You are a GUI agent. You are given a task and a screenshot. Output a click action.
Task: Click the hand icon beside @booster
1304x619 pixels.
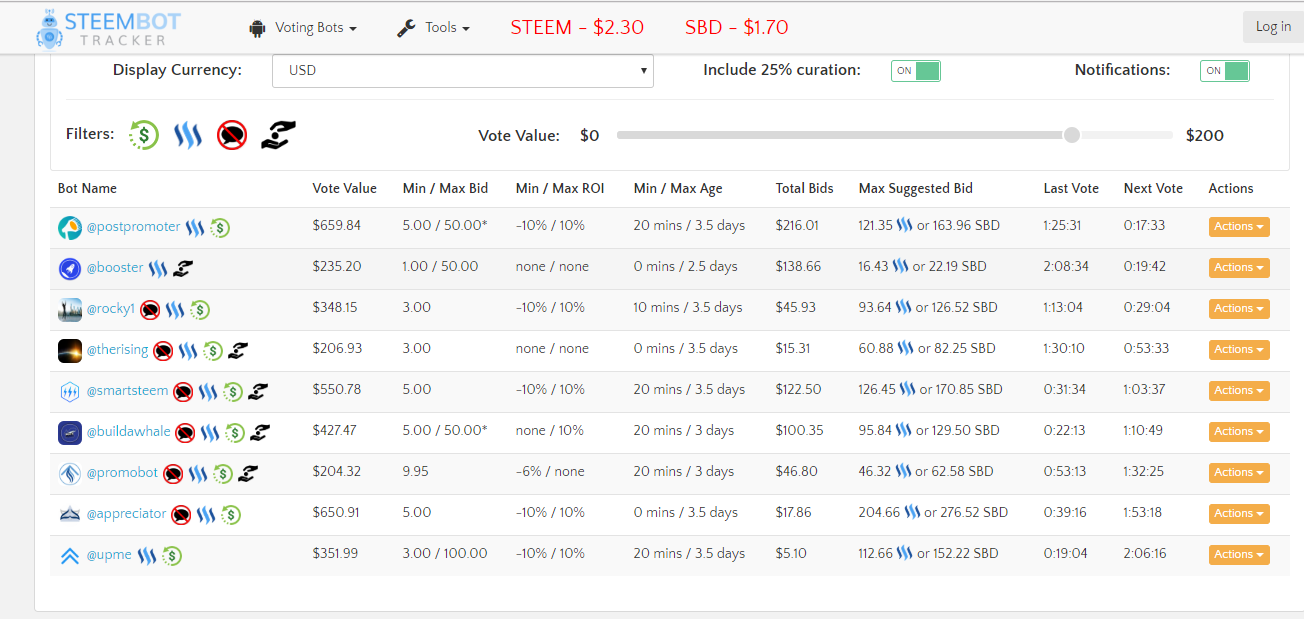click(183, 268)
